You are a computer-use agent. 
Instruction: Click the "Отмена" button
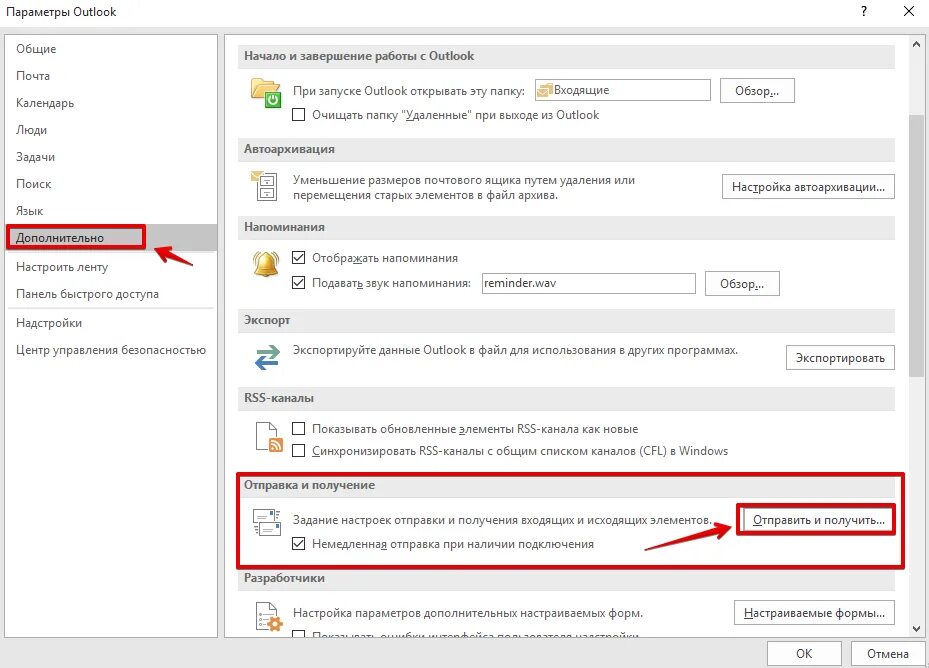pyautogui.click(x=888, y=653)
